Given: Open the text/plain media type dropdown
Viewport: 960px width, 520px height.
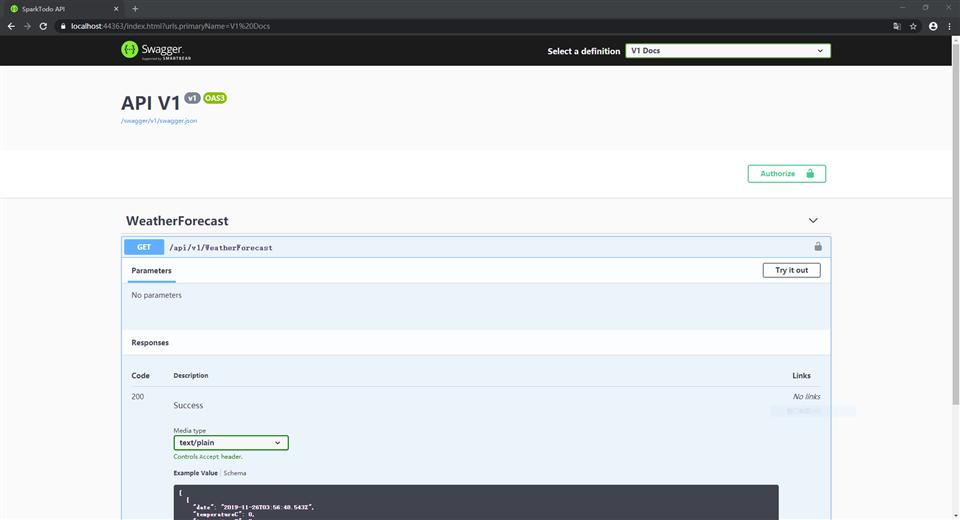Looking at the screenshot, I should [x=231, y=442].
